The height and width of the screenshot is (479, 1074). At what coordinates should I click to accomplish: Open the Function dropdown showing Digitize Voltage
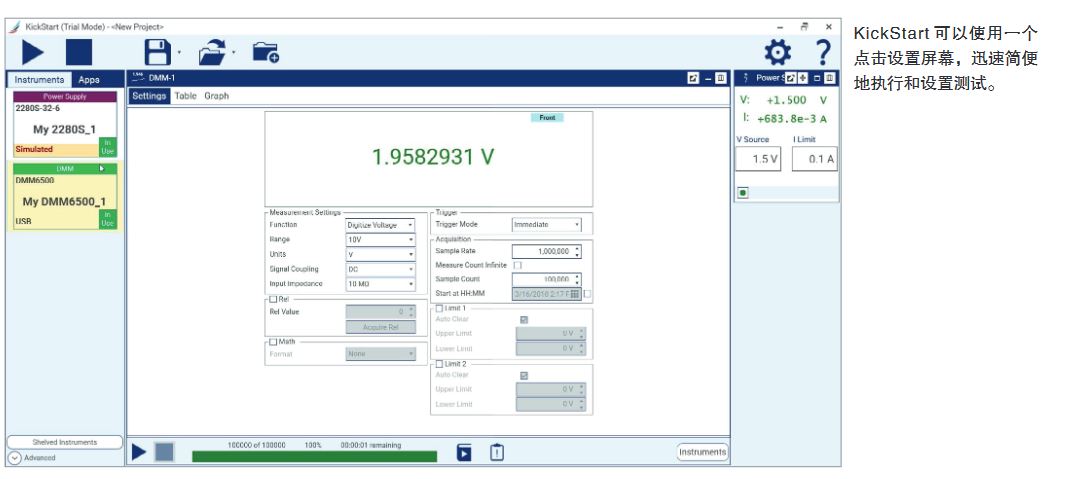380,226
